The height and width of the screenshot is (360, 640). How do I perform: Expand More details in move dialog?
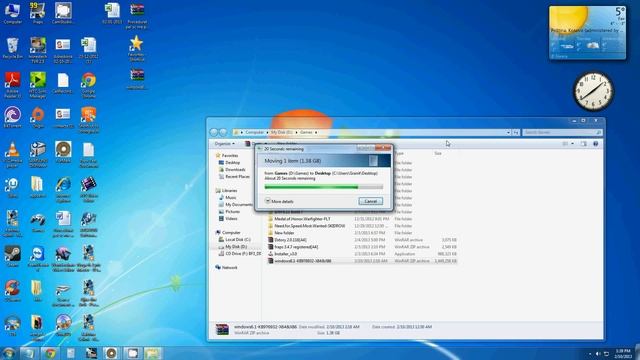point(279,201)
